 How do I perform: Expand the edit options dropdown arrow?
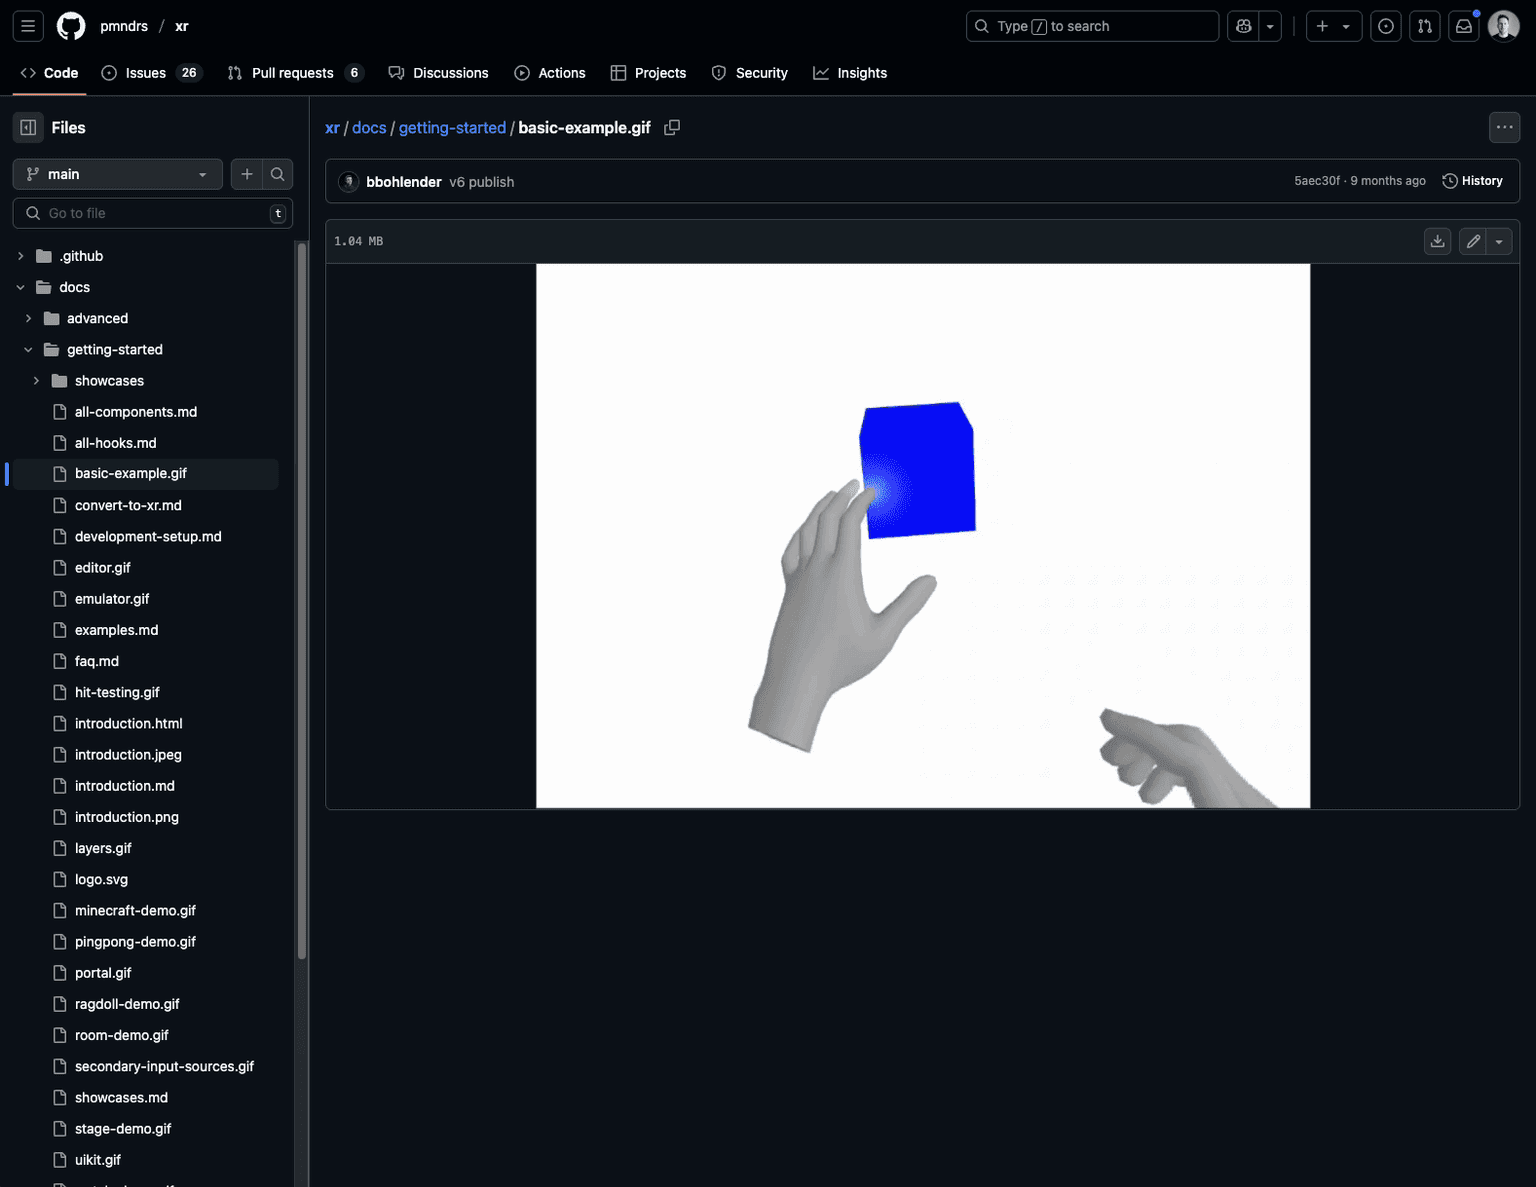(x=1499, y=241)
